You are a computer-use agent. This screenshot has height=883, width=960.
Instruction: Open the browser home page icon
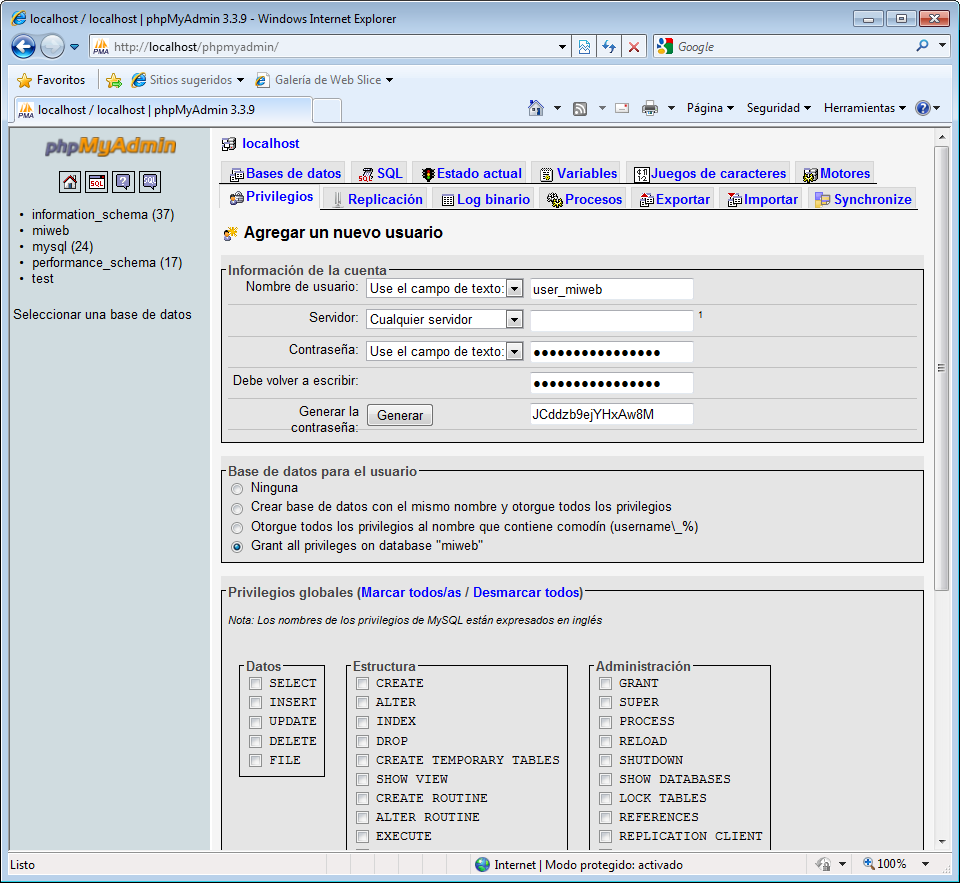(x=536, y=108)
